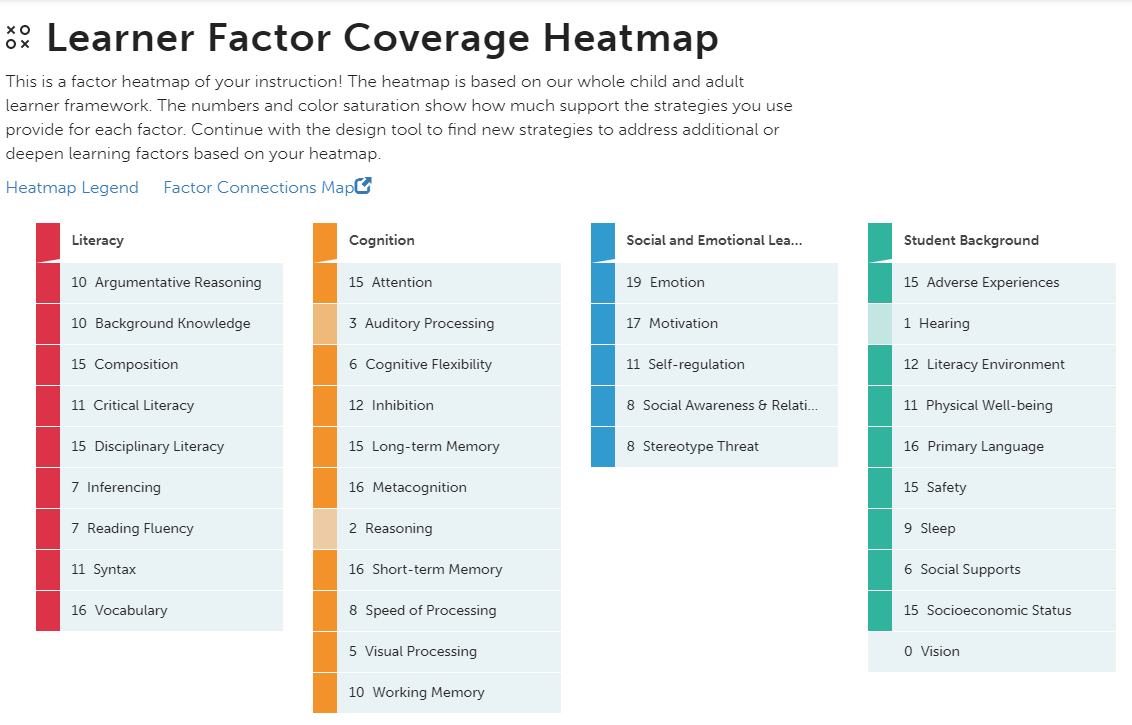Click the teal Student Background color block
1132x725 pixels.
[880, 241]
